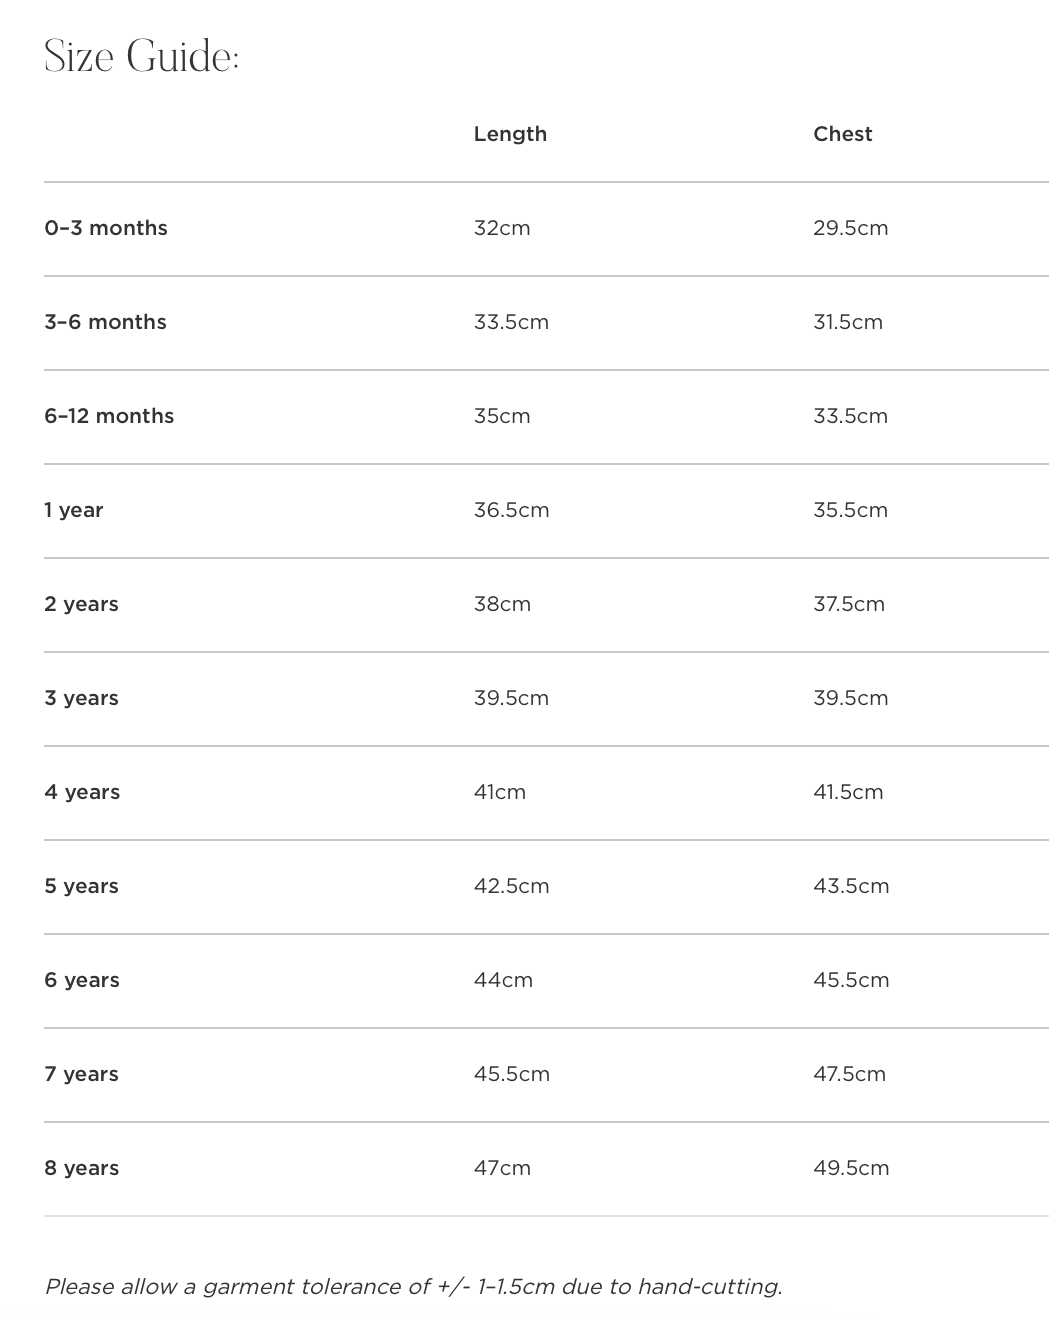1062x1318 pixels.
Task: Select the 3 years row label
Action: [x=81, y=698]
